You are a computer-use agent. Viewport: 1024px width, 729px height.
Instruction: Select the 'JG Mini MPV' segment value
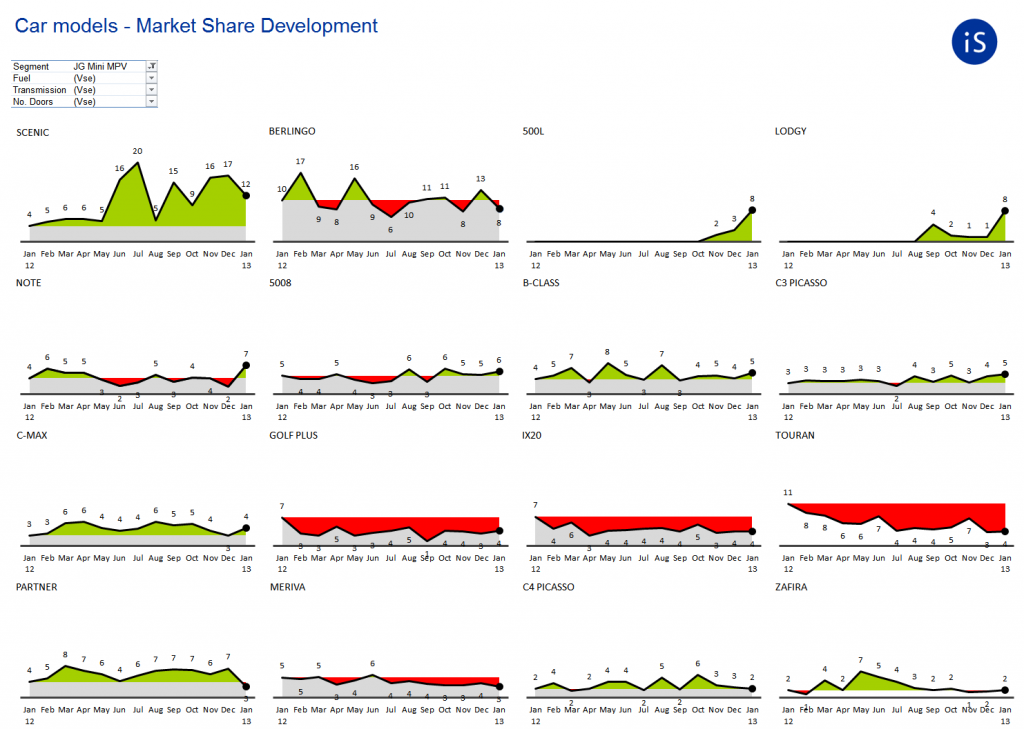(x=100, y=67)
